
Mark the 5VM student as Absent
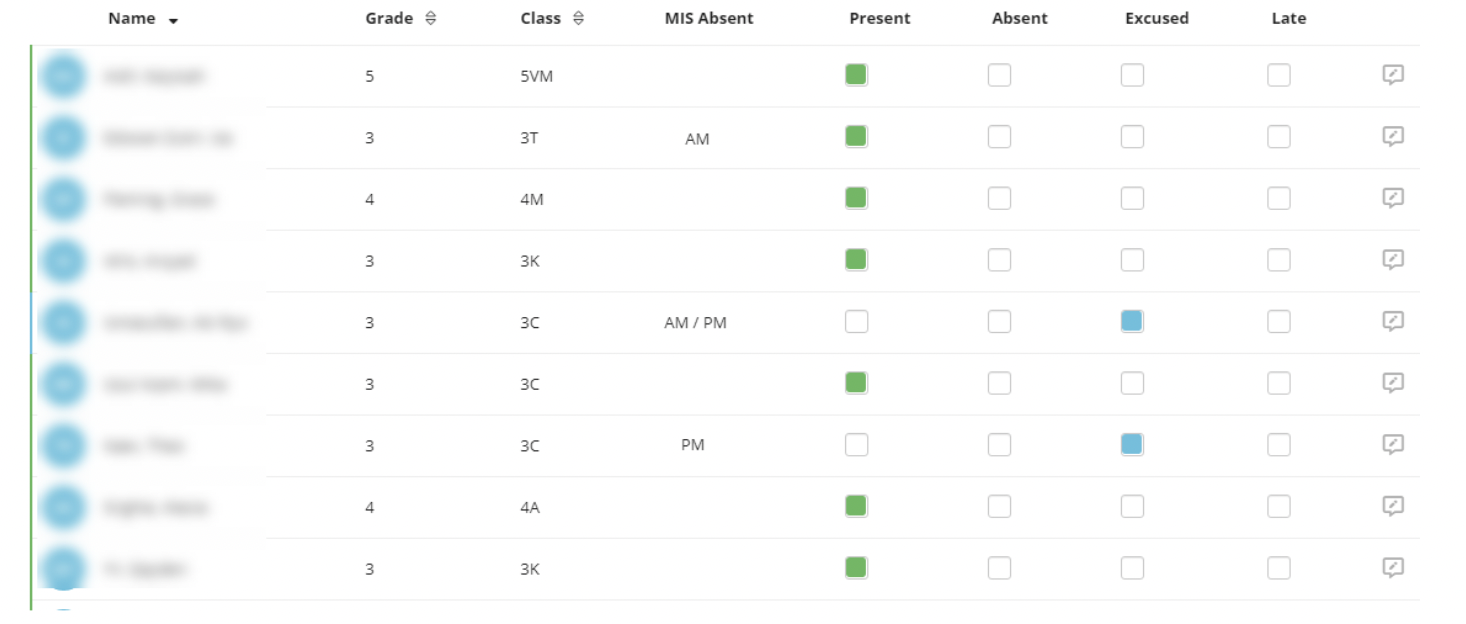click(x=999, y=75)
